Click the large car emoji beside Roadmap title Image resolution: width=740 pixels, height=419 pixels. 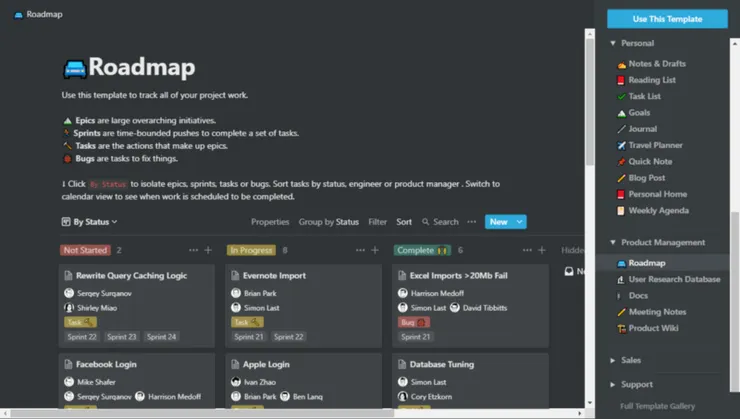click(75, 69)
